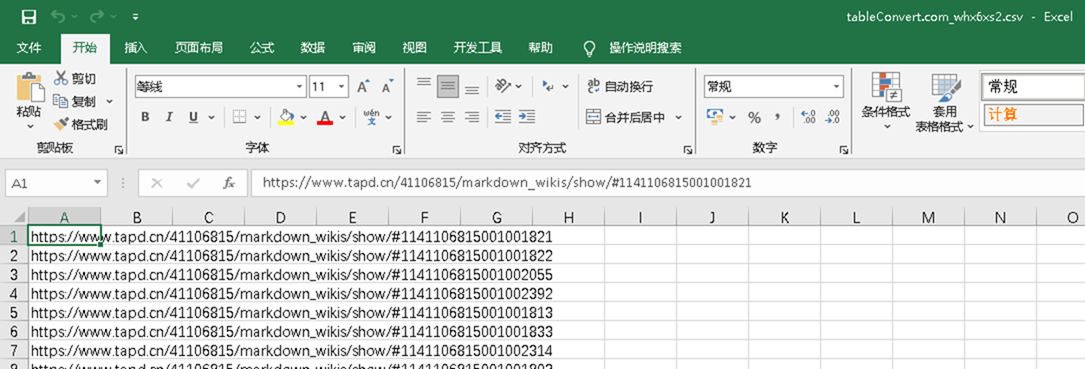Open the 剪贴板 dialog launcher

point(118,150)
